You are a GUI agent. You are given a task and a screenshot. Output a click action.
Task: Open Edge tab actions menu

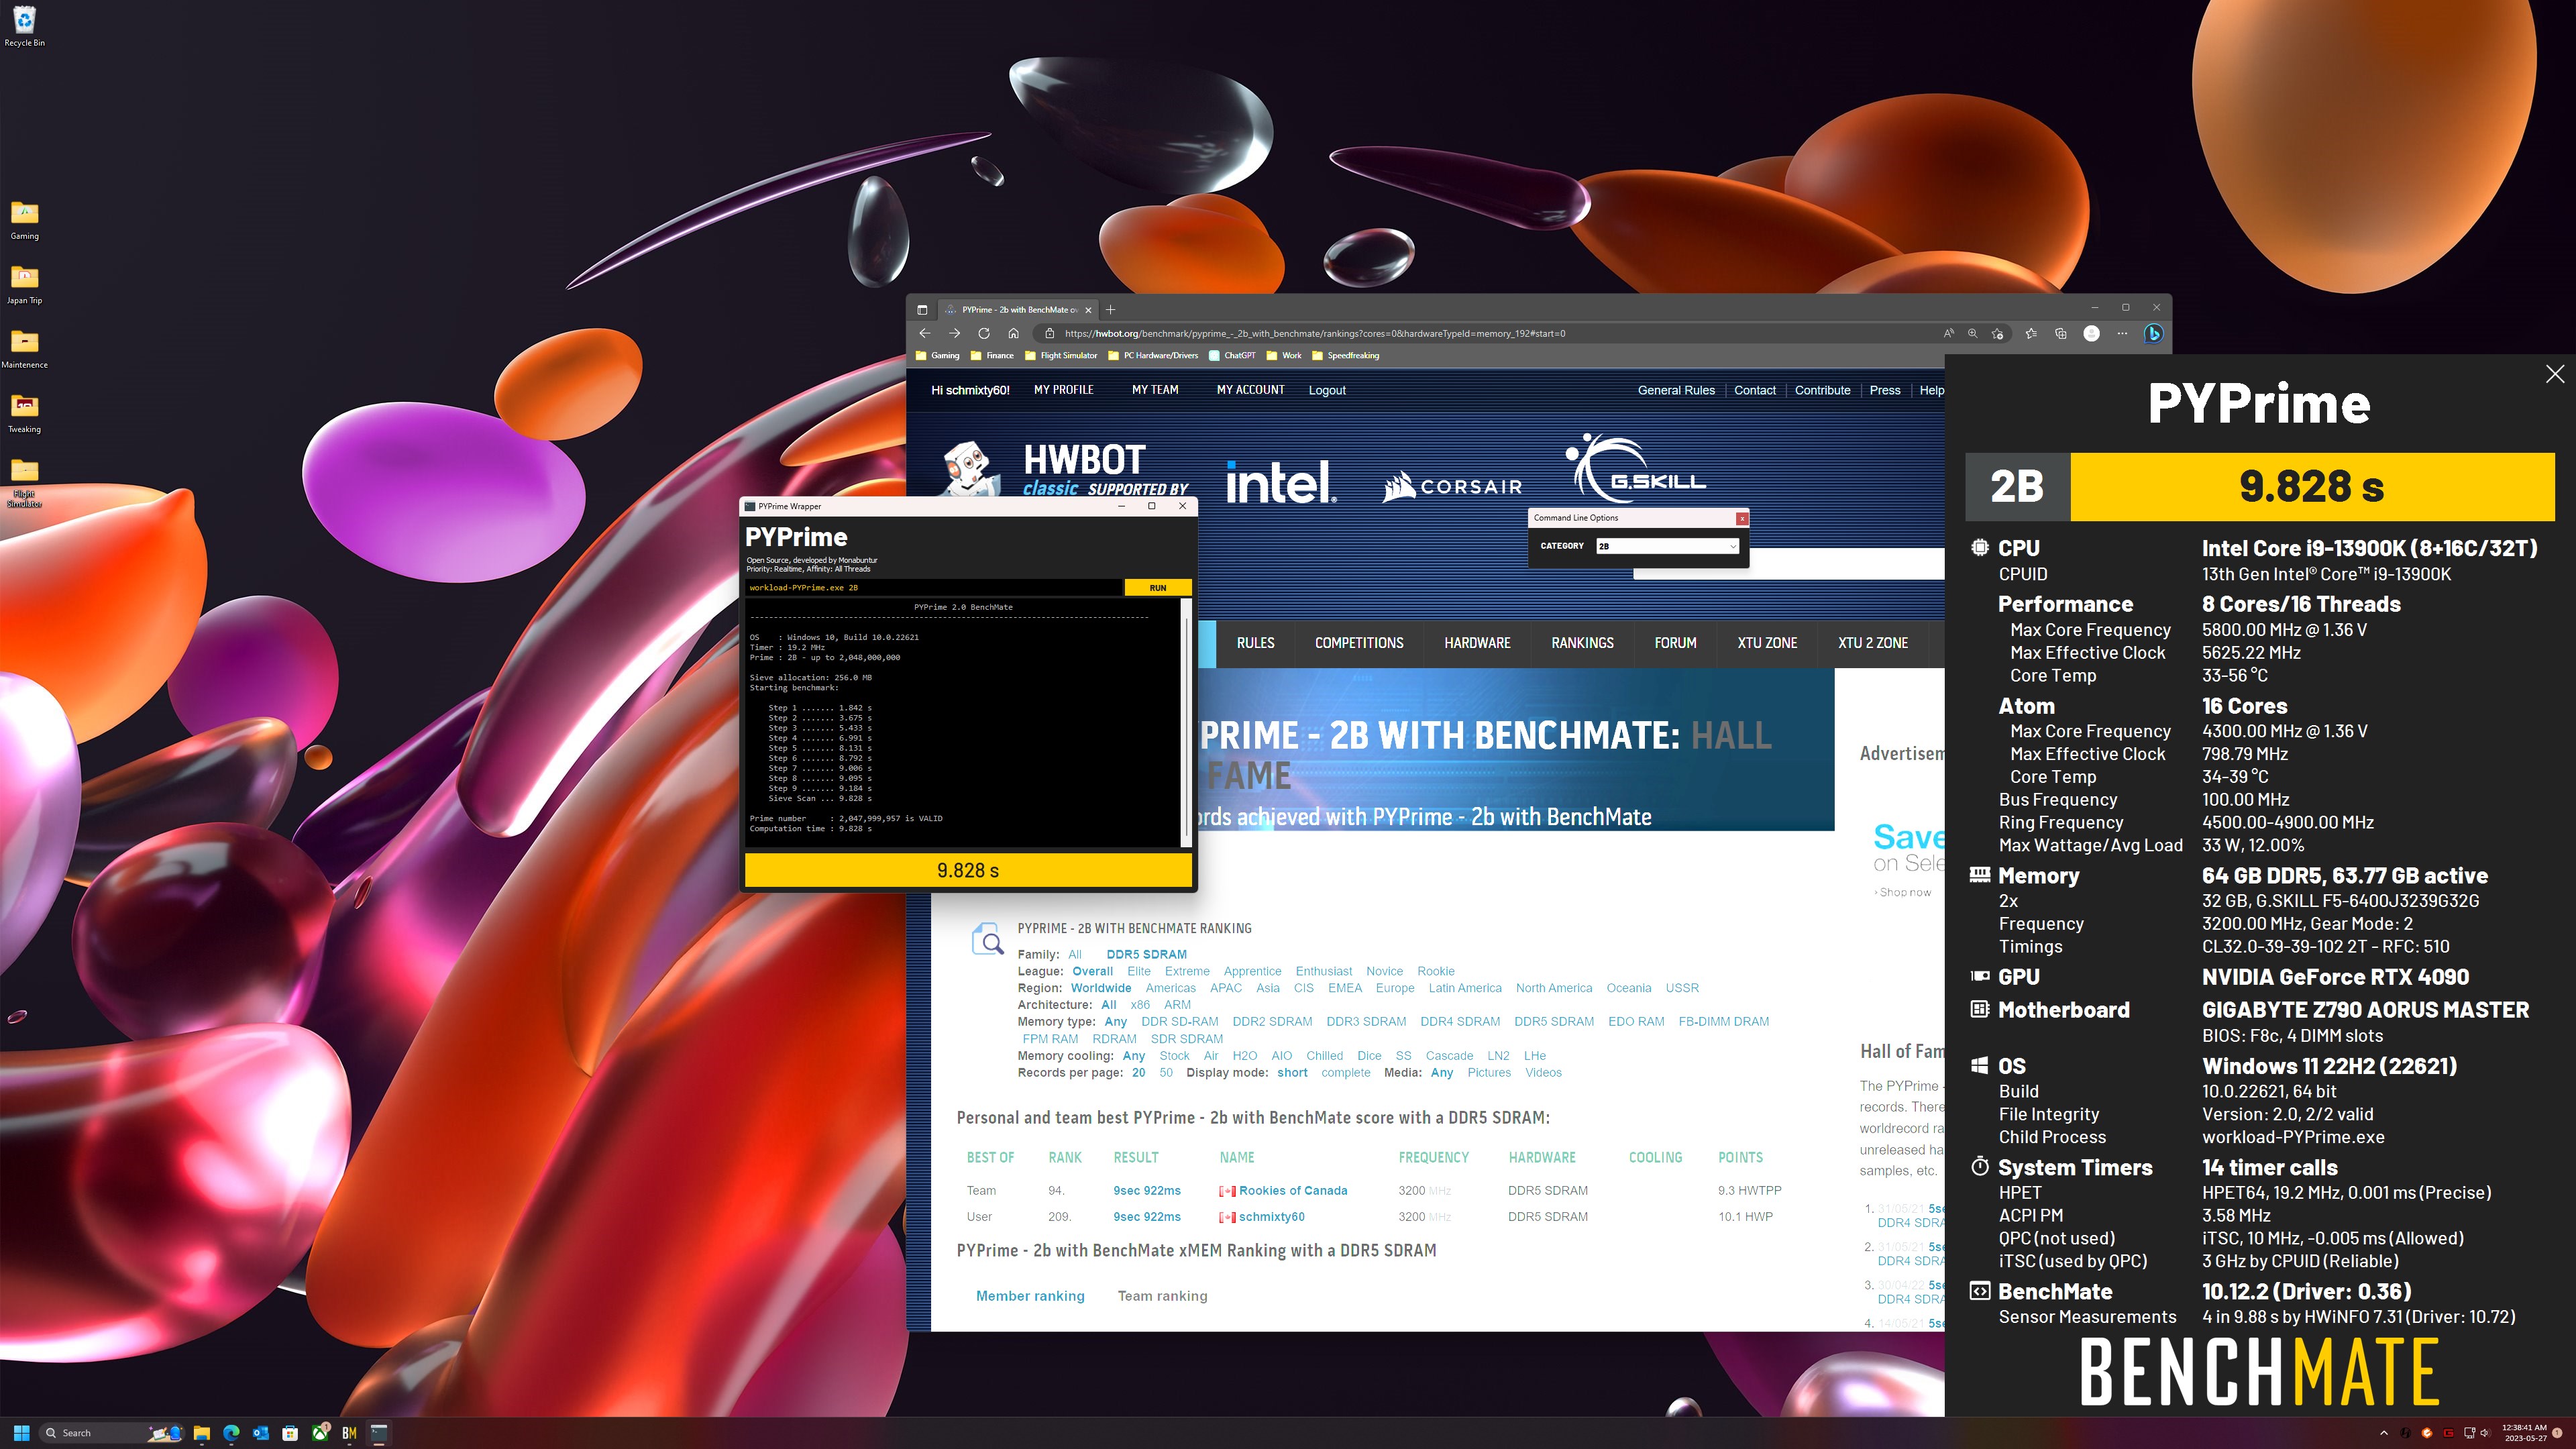[x=922, y=309]
